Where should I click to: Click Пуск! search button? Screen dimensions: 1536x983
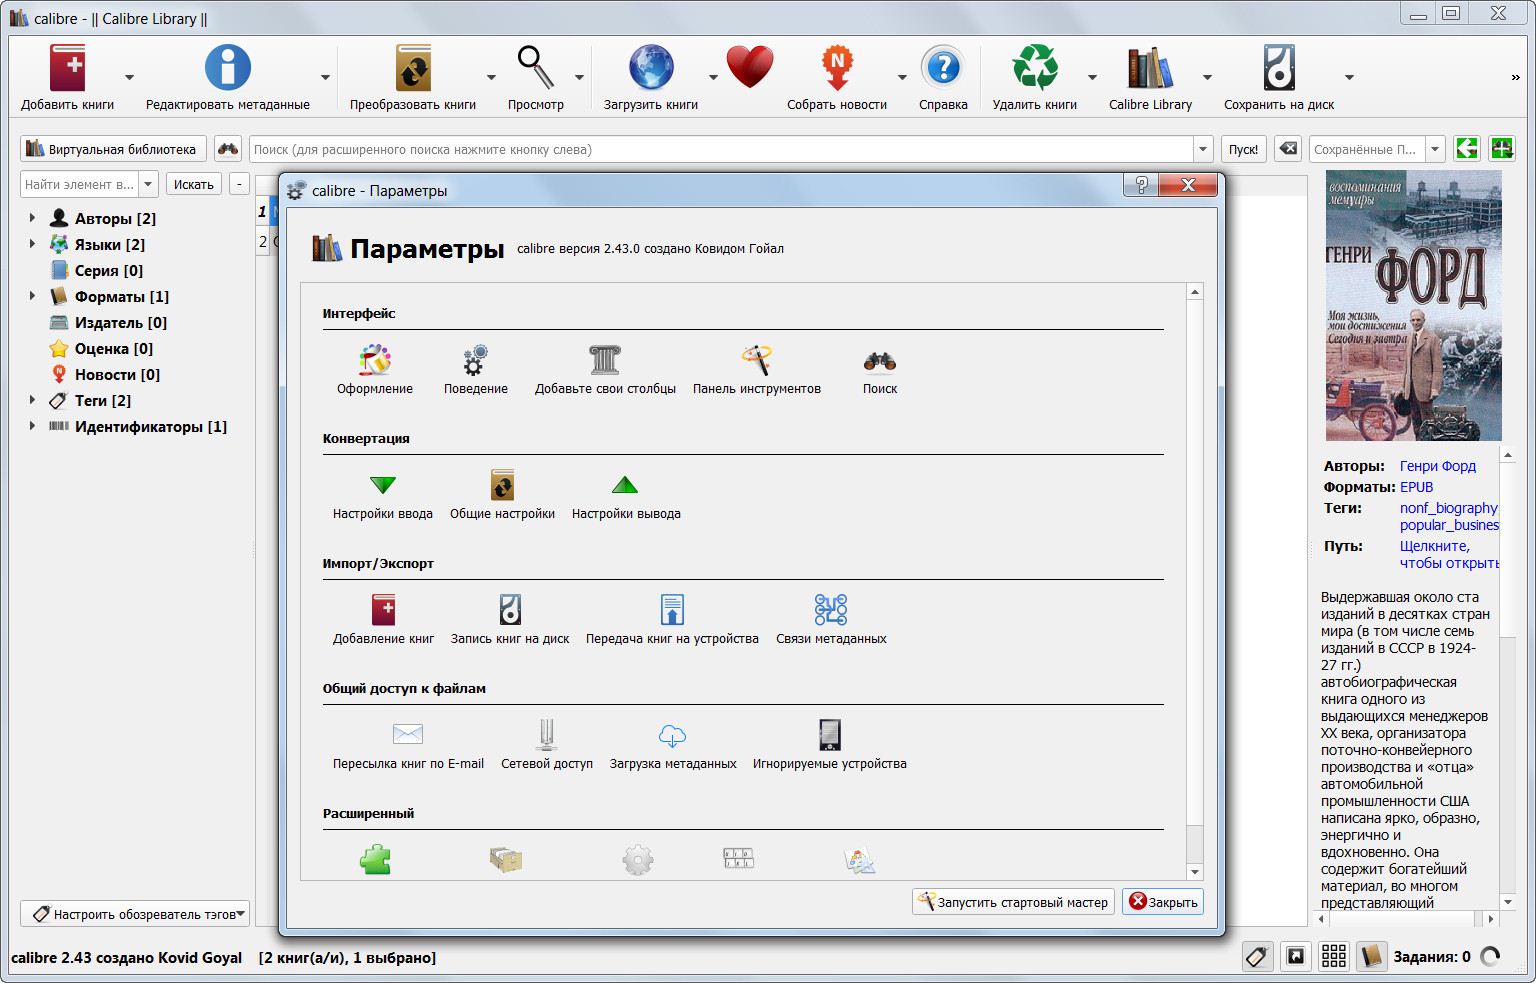1243,149
